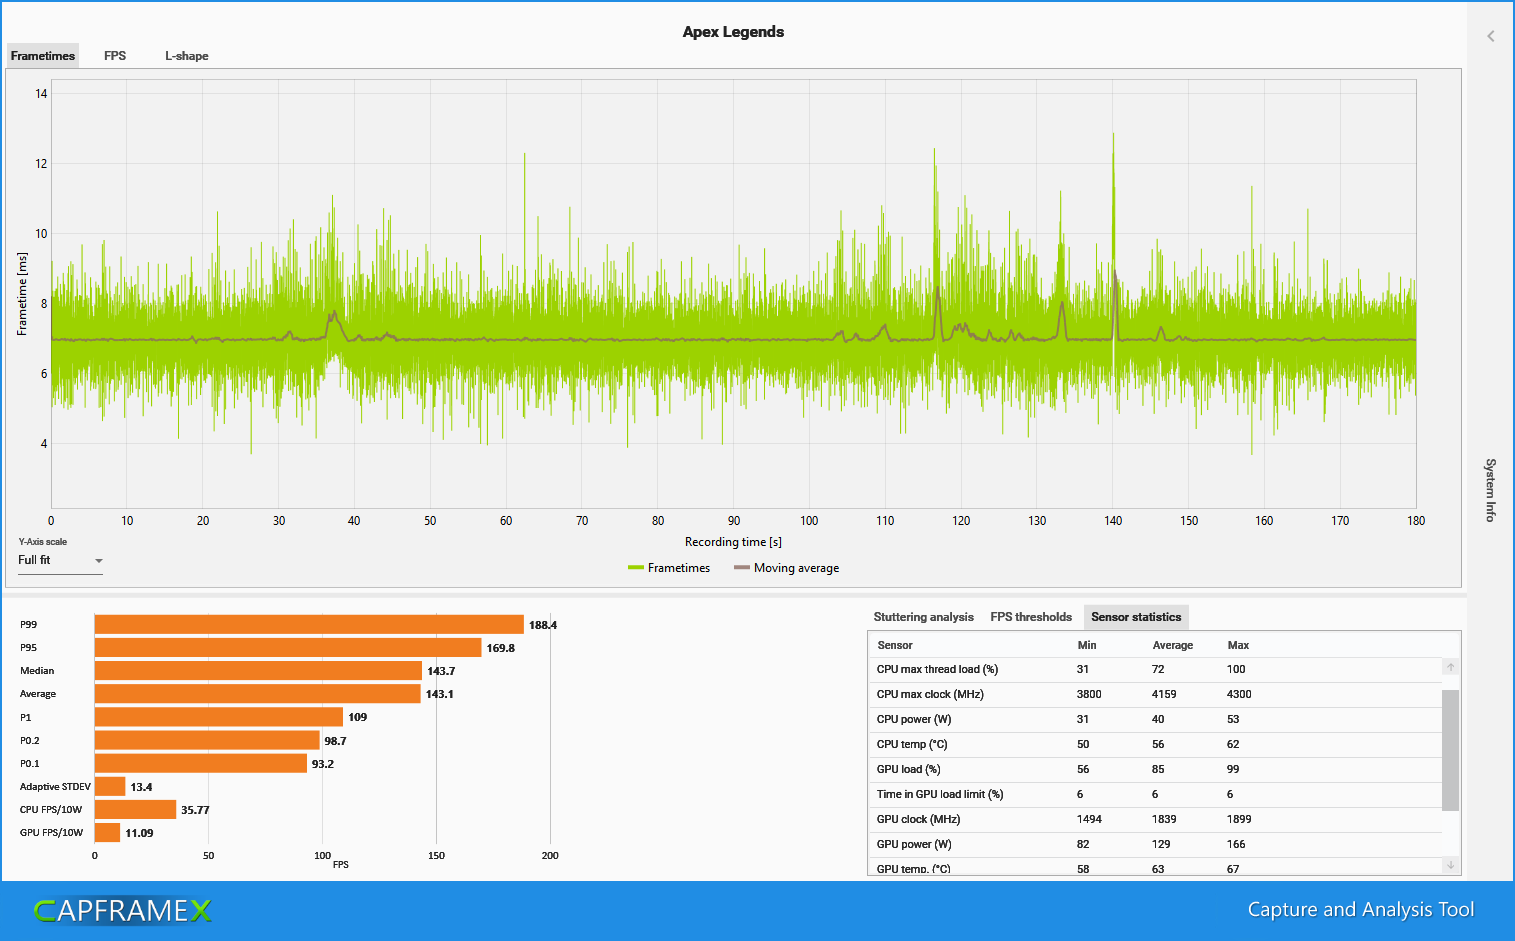Click the Sensor column header
This screenshot has height=941, width=1515.
[x=895, y=645]
